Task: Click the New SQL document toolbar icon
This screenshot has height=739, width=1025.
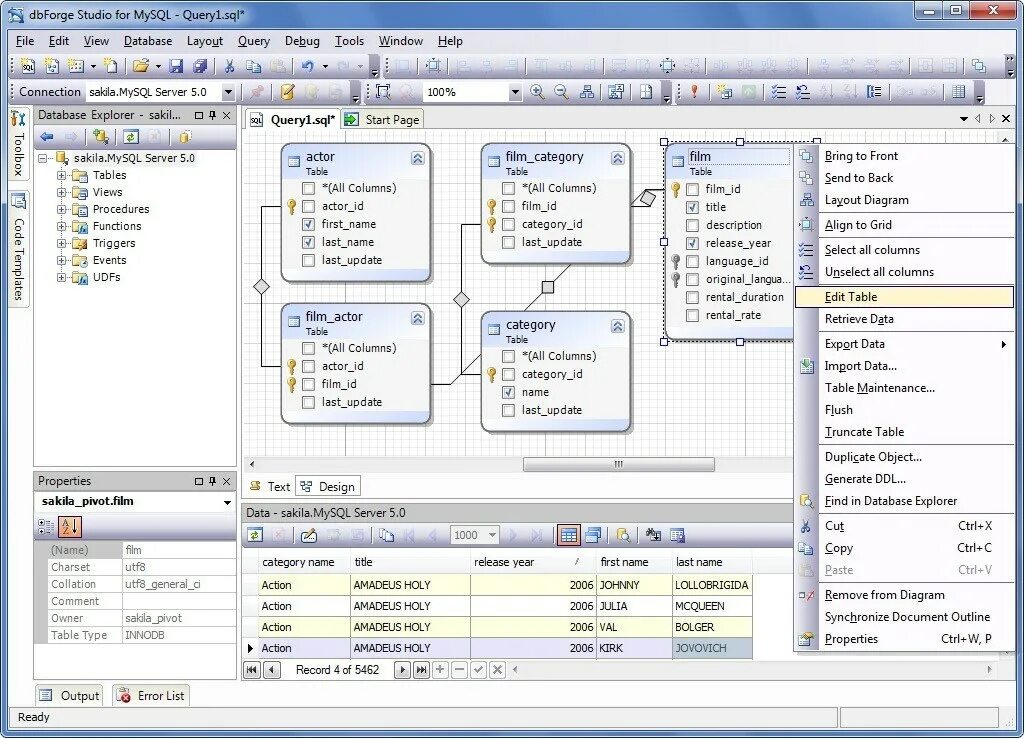Action: pos(28,65)
